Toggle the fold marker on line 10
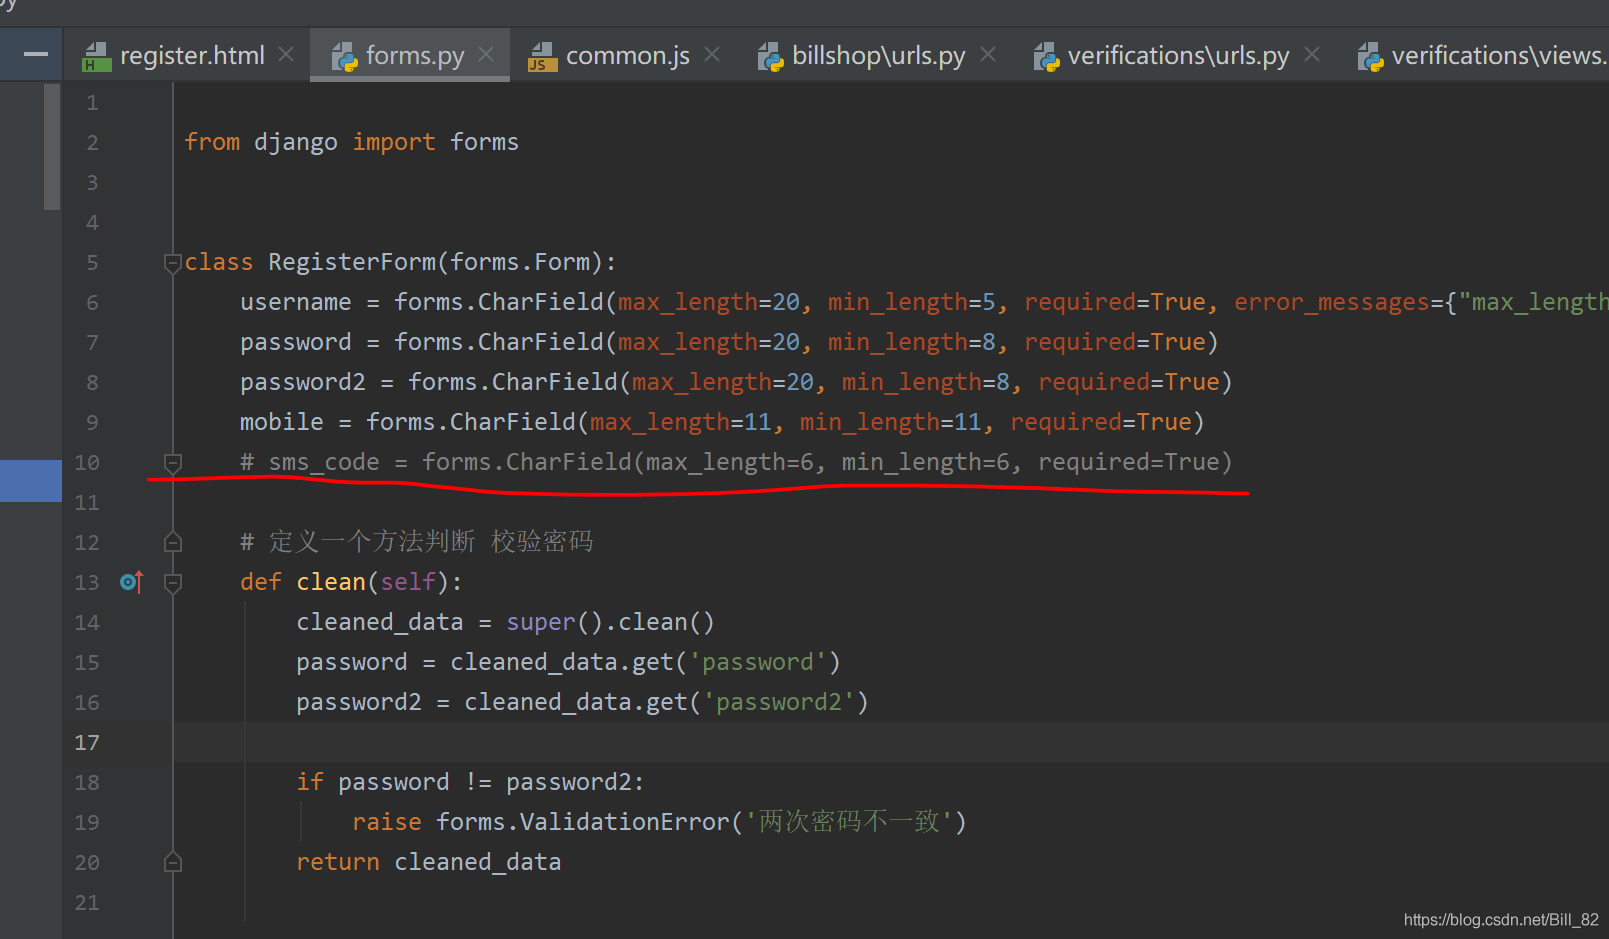The height and width of the screenshot is (939, 1609). tap(173, 463)
